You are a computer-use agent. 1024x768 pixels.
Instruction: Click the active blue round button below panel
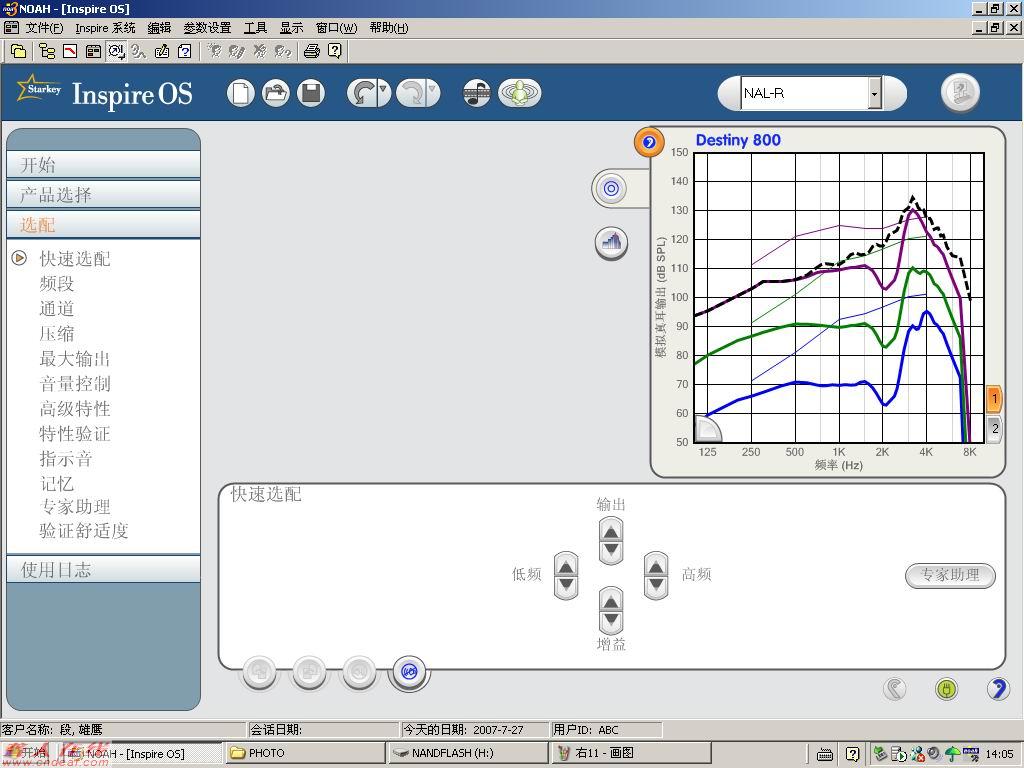coord(409,671)
